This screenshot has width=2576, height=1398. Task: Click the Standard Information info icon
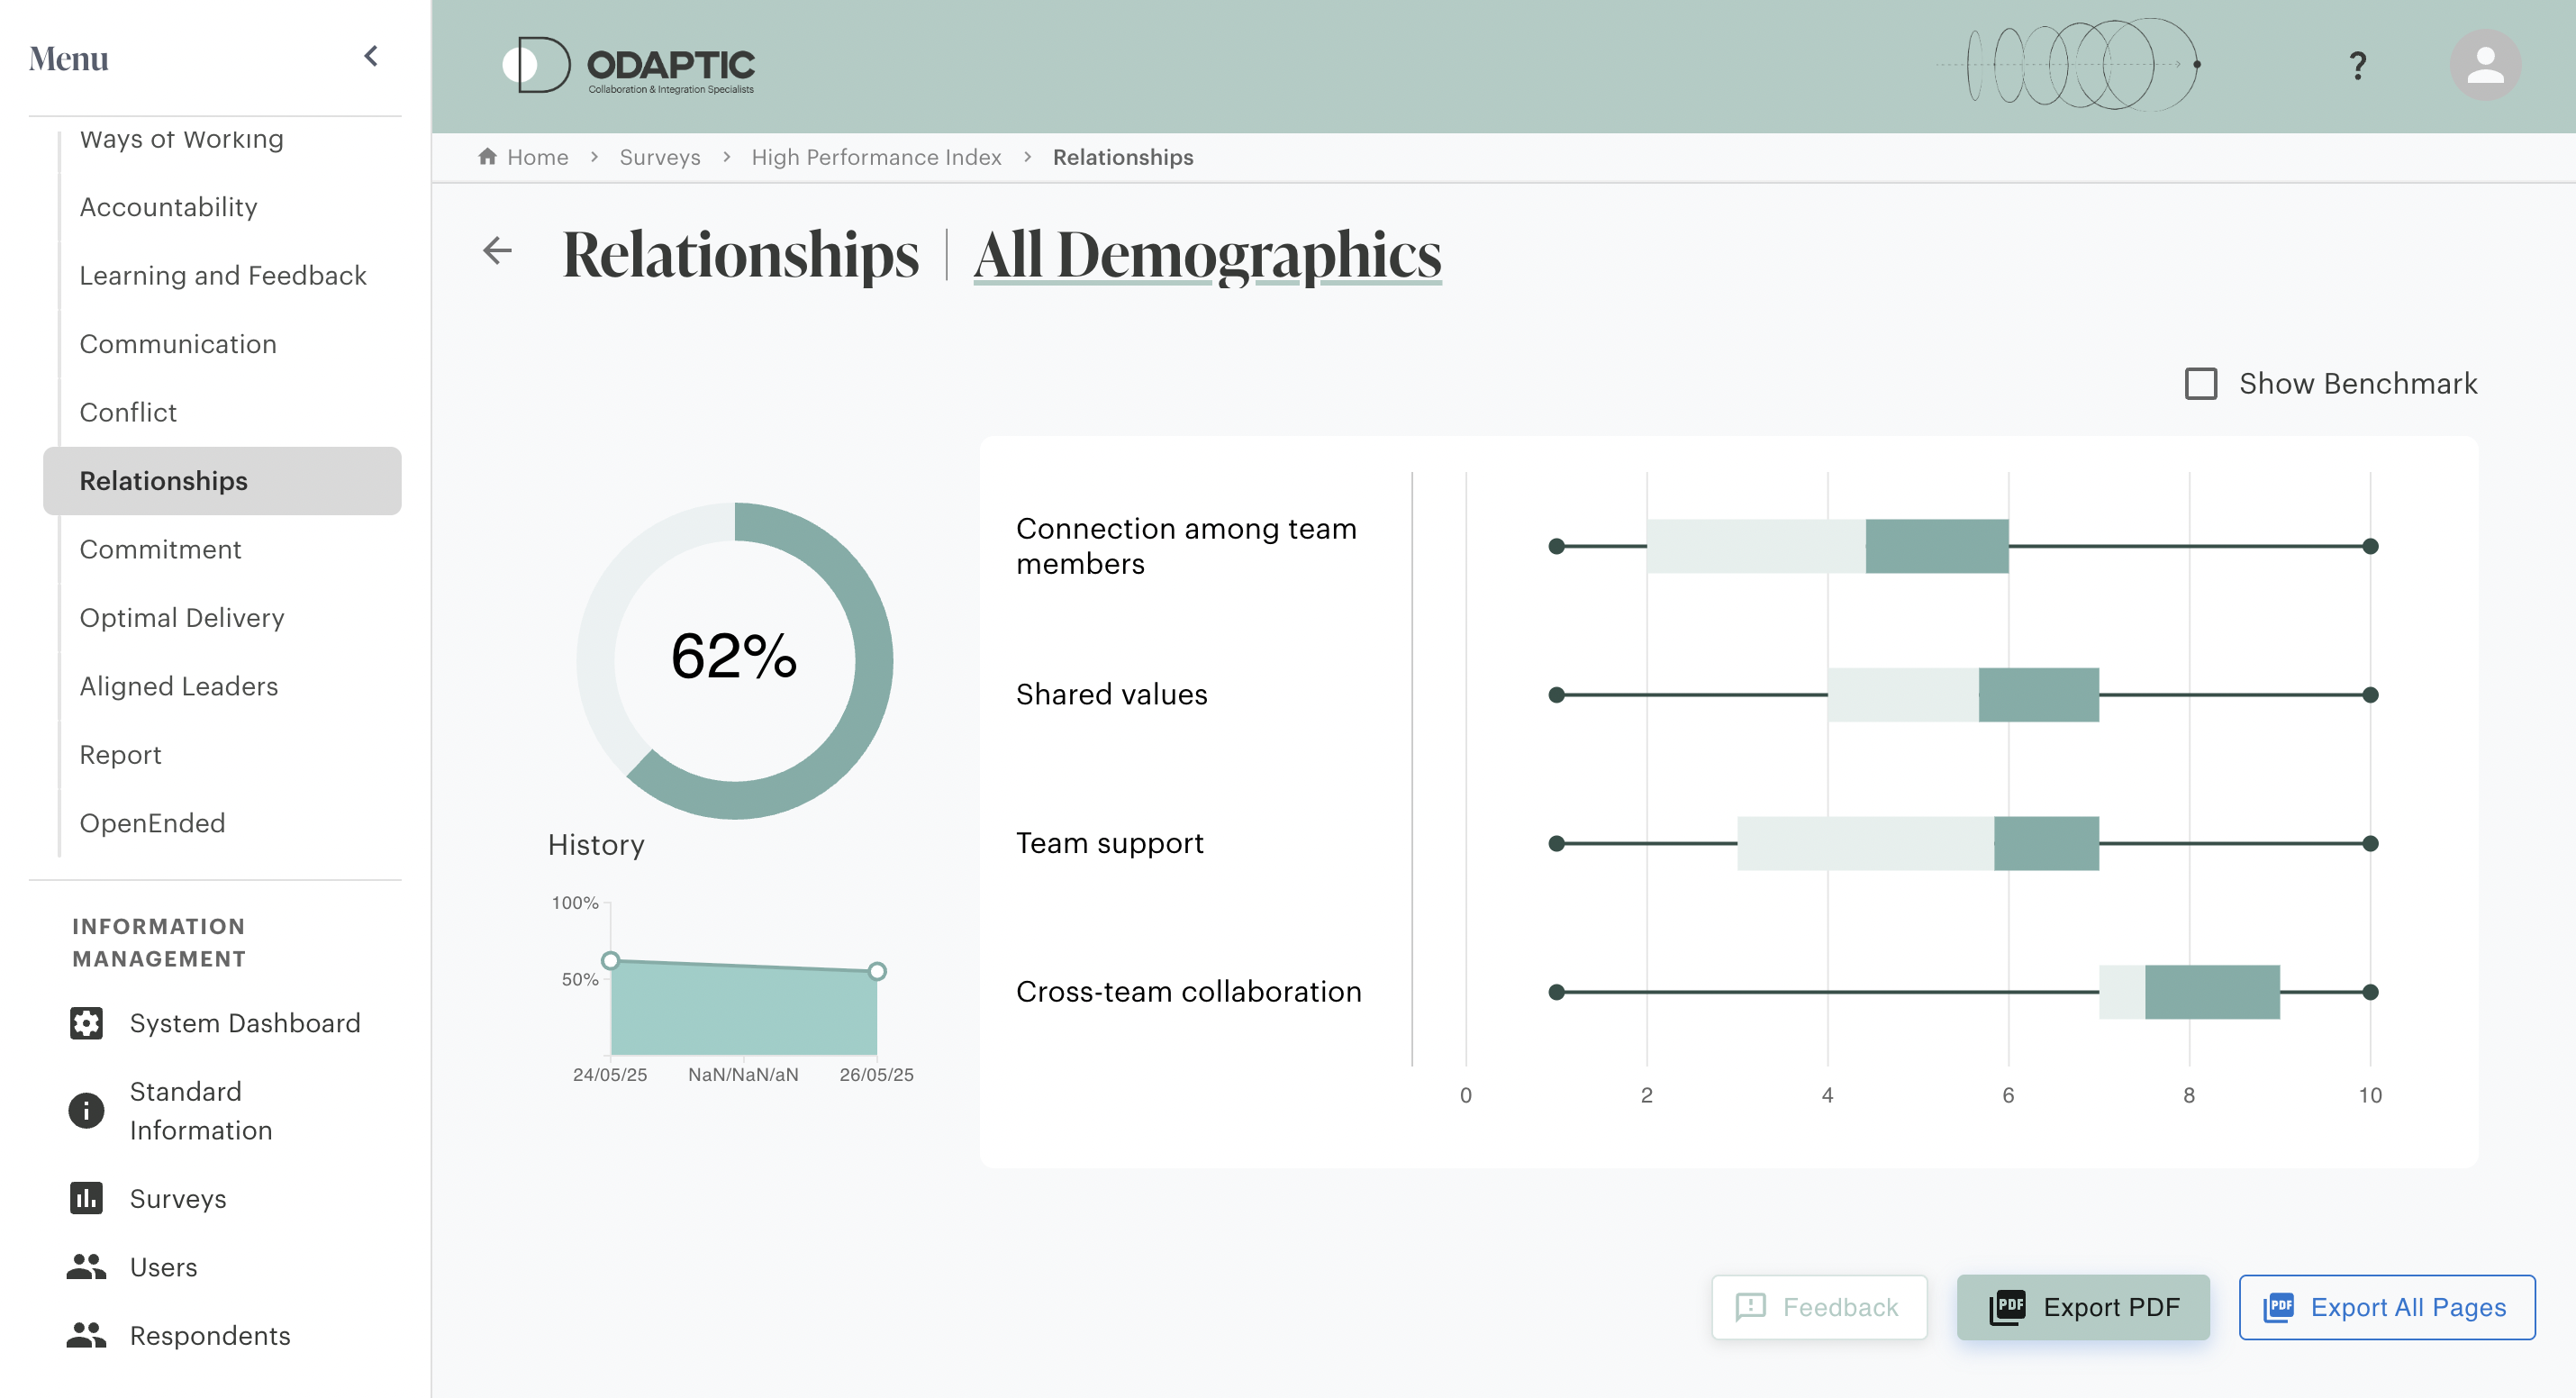86,1110
